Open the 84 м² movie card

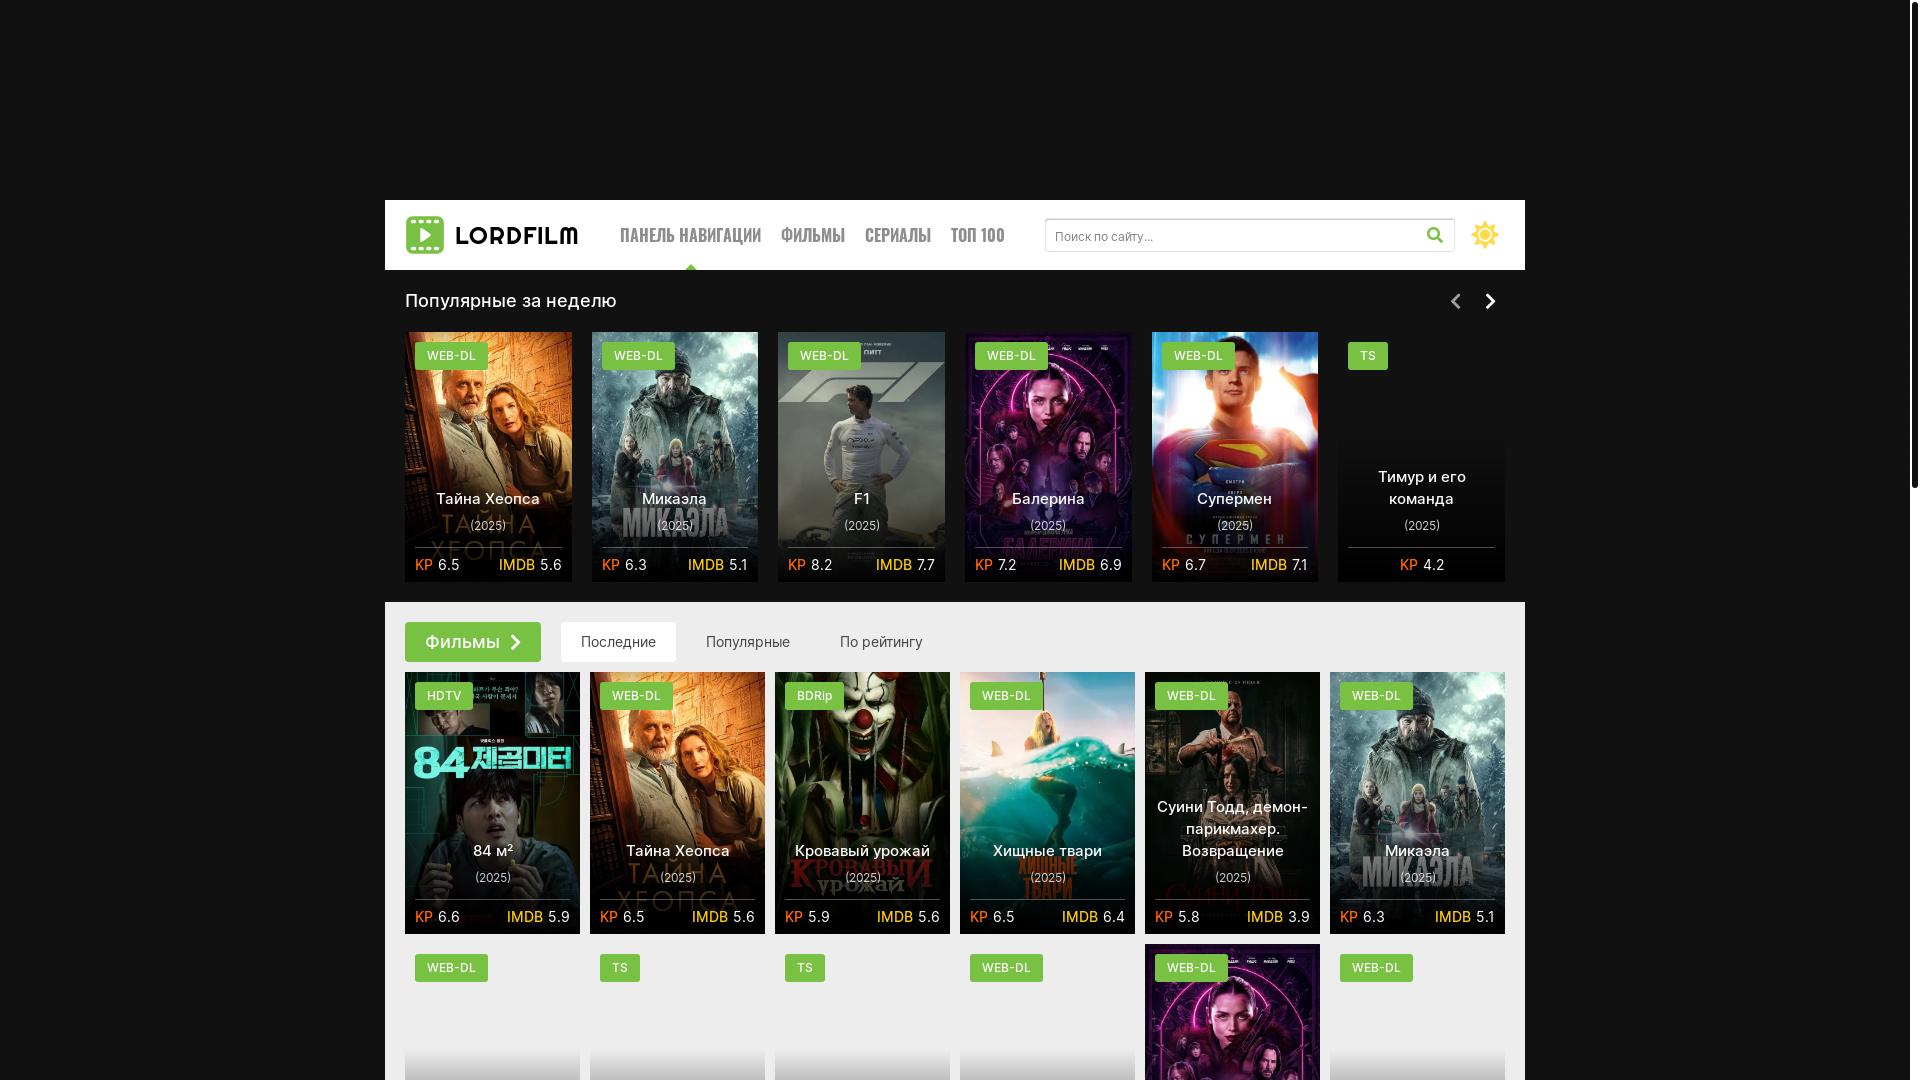[492, 803]
